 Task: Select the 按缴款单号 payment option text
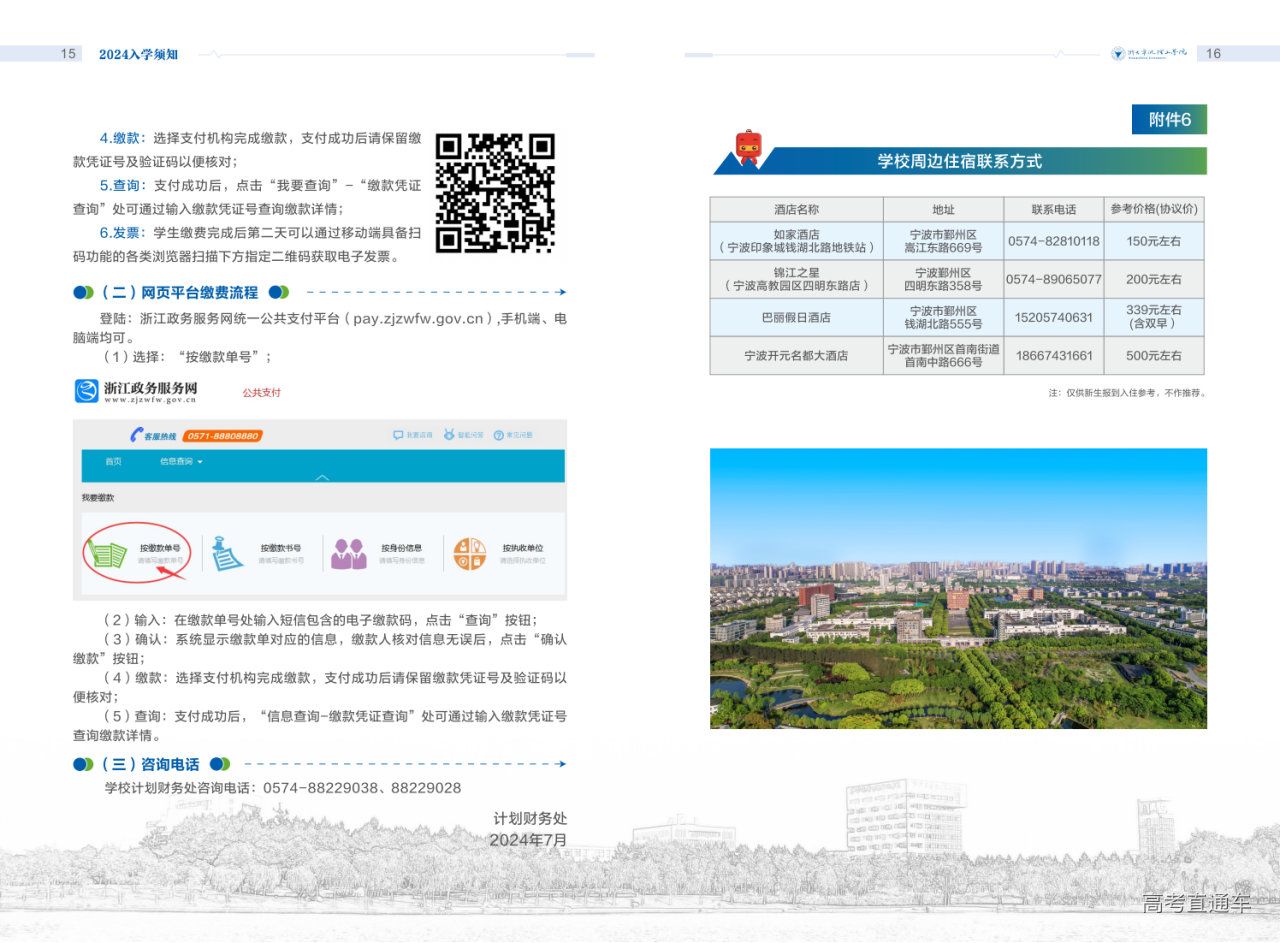pyautogui.click(x=160, y=548)
